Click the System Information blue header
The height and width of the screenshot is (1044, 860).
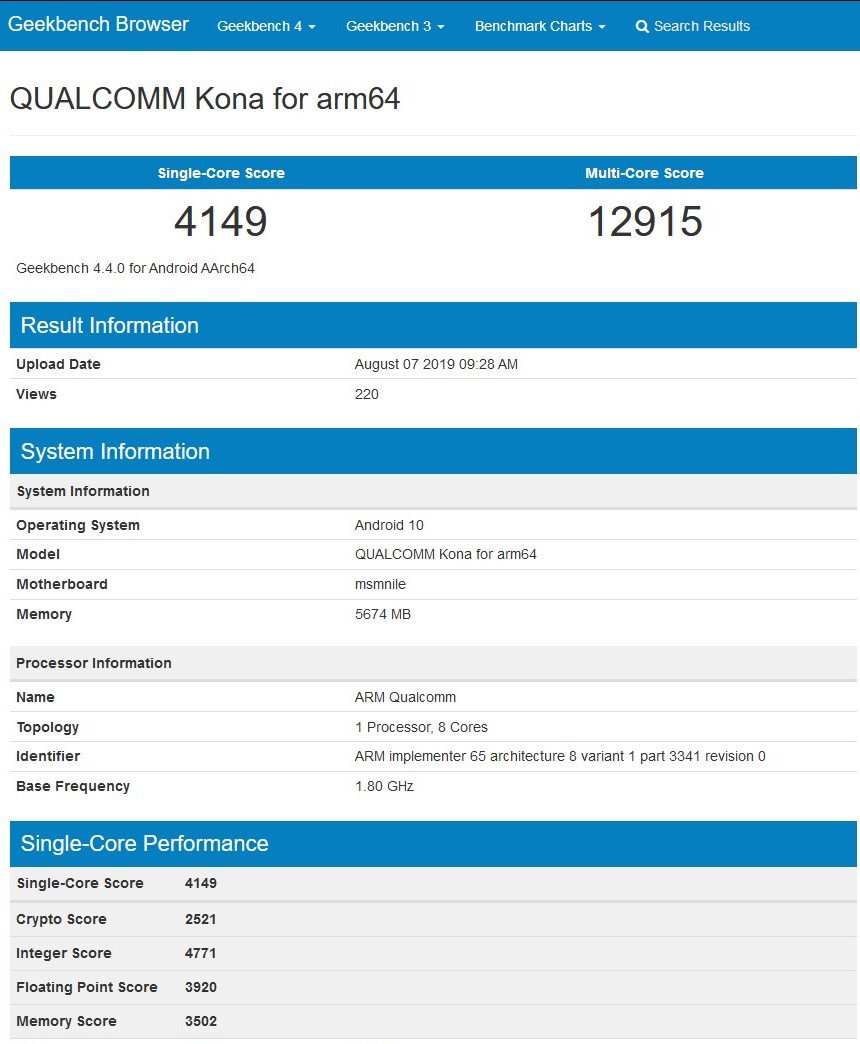tap(433, 451)
